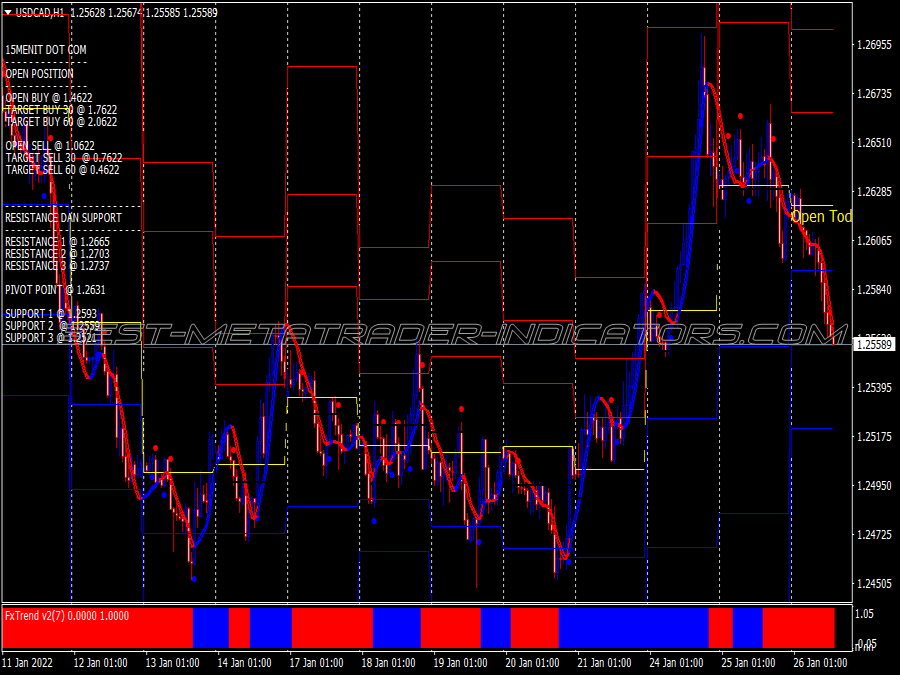Click the USDCAD,H1 symbol title text

(x=40, y=13)
